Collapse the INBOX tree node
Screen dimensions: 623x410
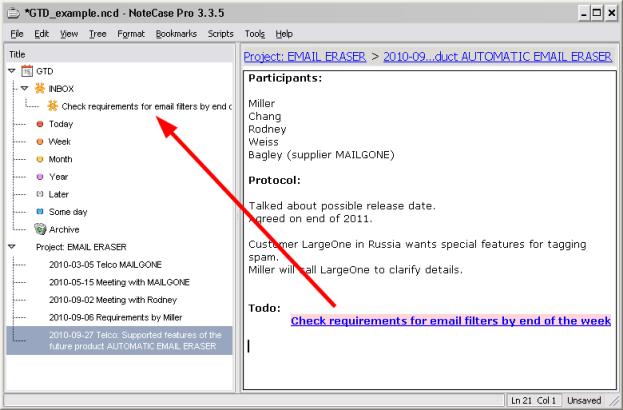coord(25,88)
